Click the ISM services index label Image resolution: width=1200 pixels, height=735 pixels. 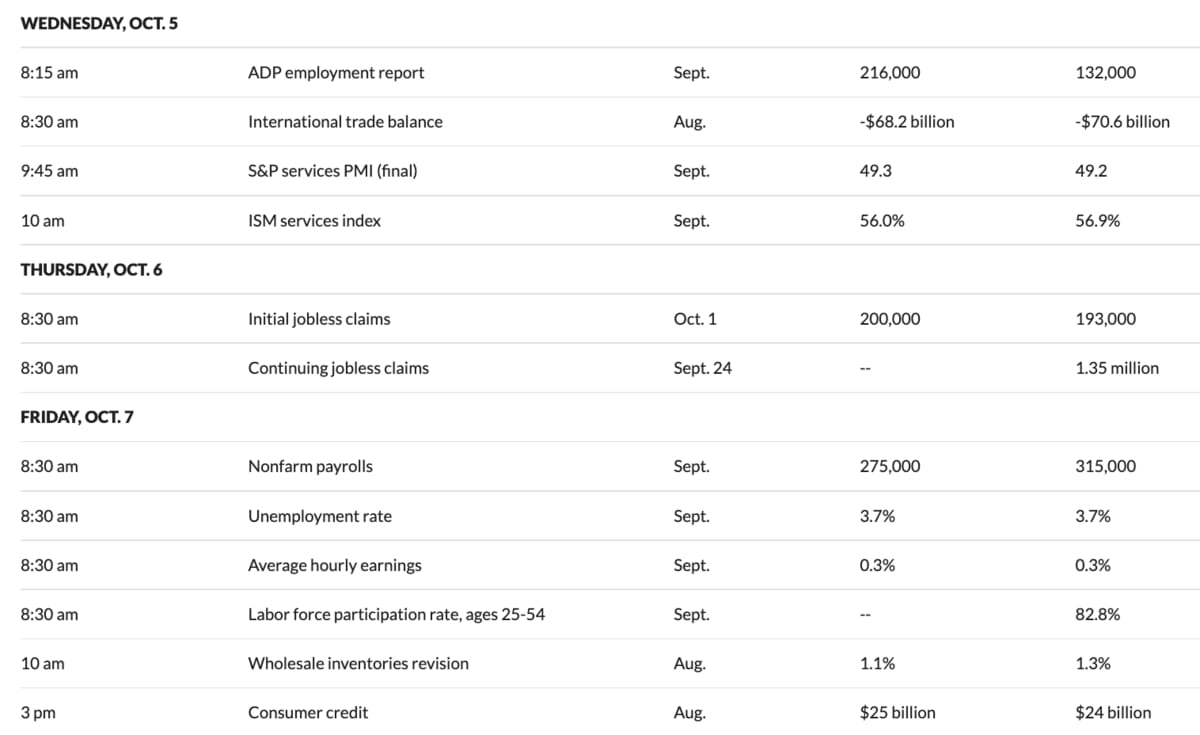point(314,221)
